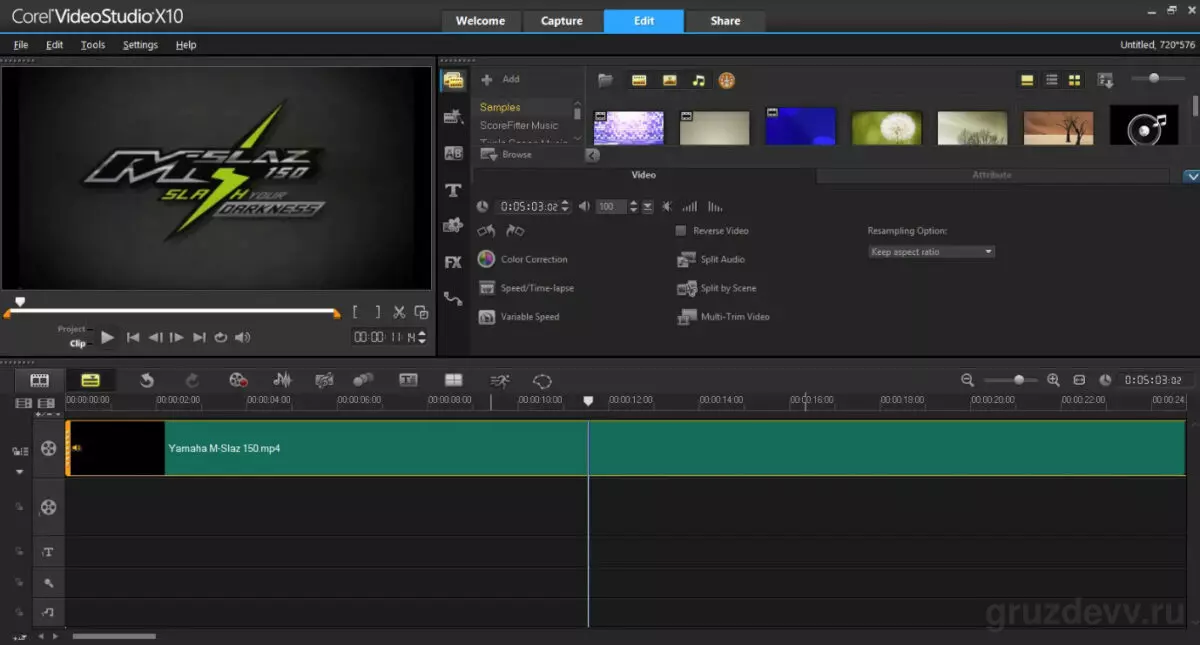
Task: Switch library to thumbnail view
Action: point(1074,80)
